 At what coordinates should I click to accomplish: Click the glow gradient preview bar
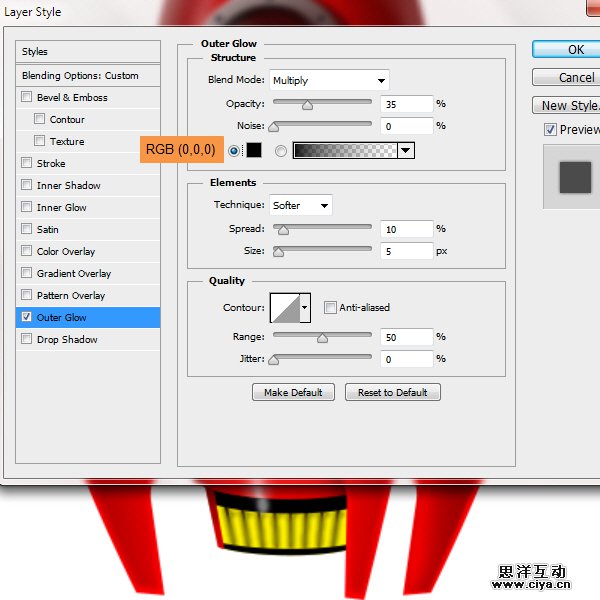point(345,150)
